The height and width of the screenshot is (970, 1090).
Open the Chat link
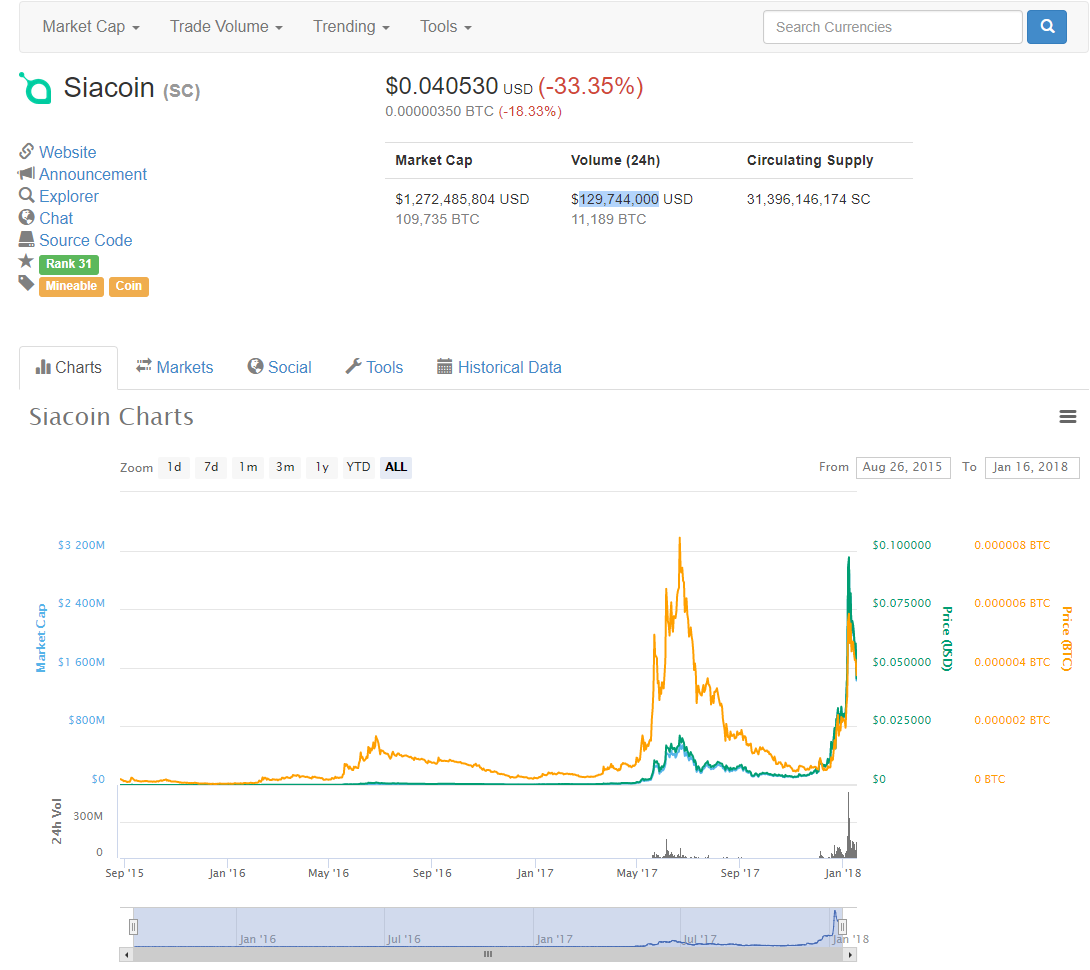click(x=56, y=218)
